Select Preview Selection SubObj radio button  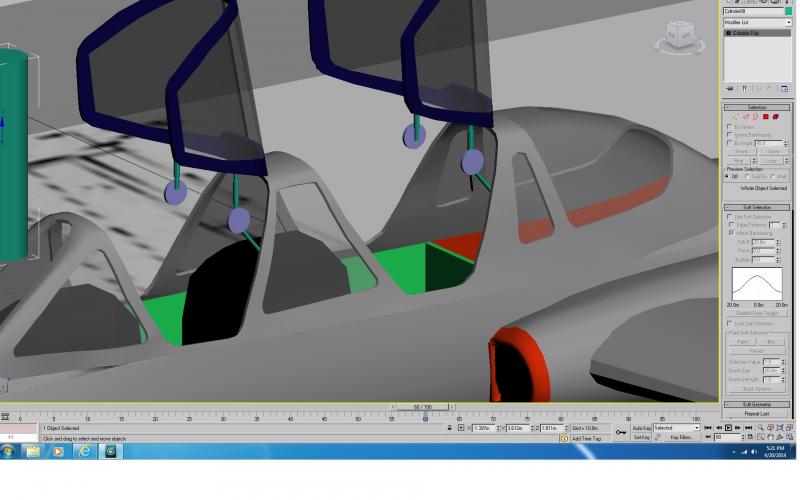pos(748,177)
